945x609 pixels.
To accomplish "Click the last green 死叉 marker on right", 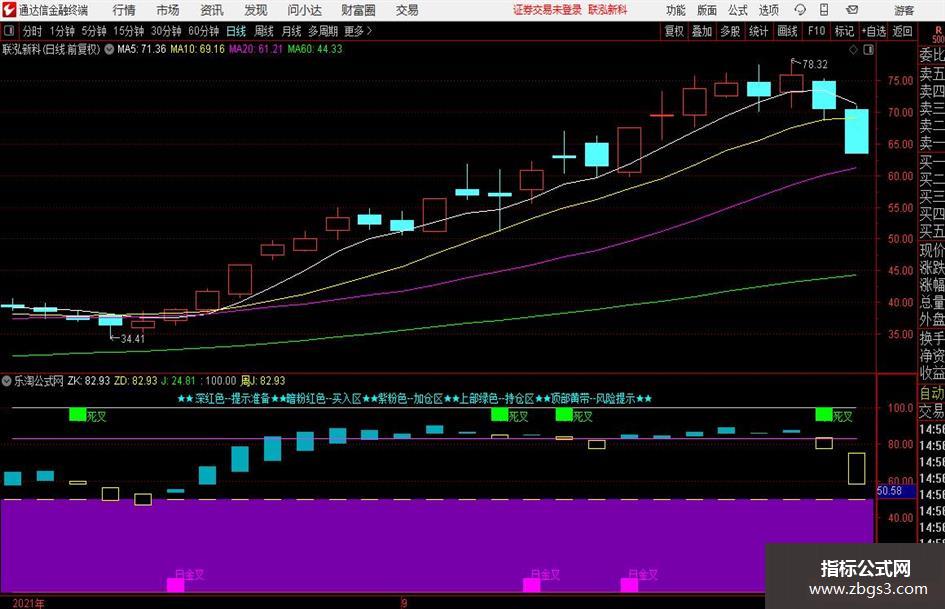I will pyautogui.click(x=824, y=414).
